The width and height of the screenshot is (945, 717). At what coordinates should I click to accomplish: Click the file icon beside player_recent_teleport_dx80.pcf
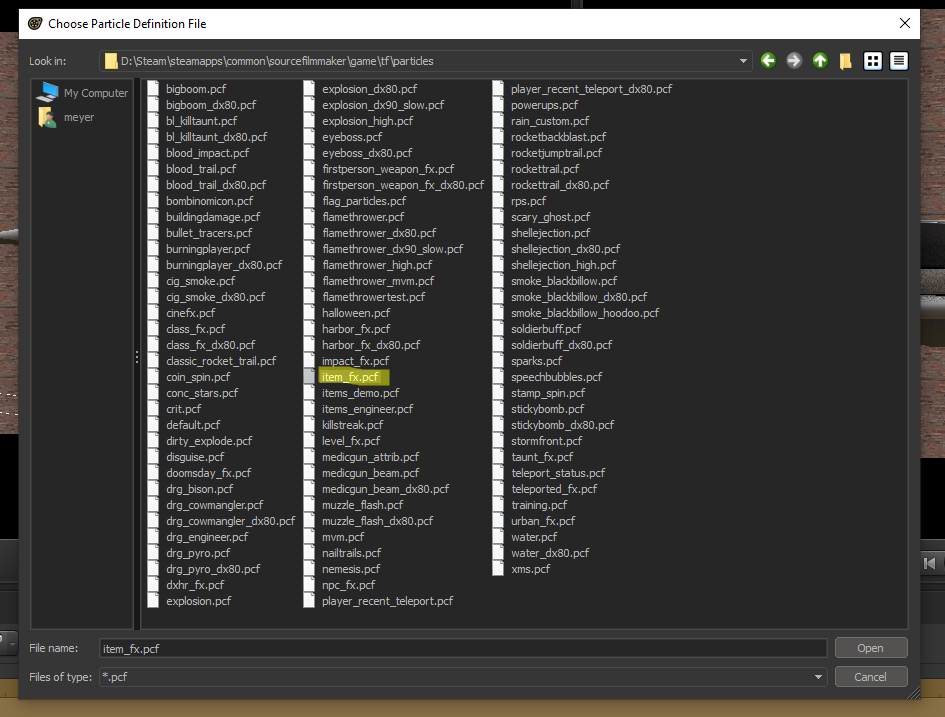pos(498,89)
